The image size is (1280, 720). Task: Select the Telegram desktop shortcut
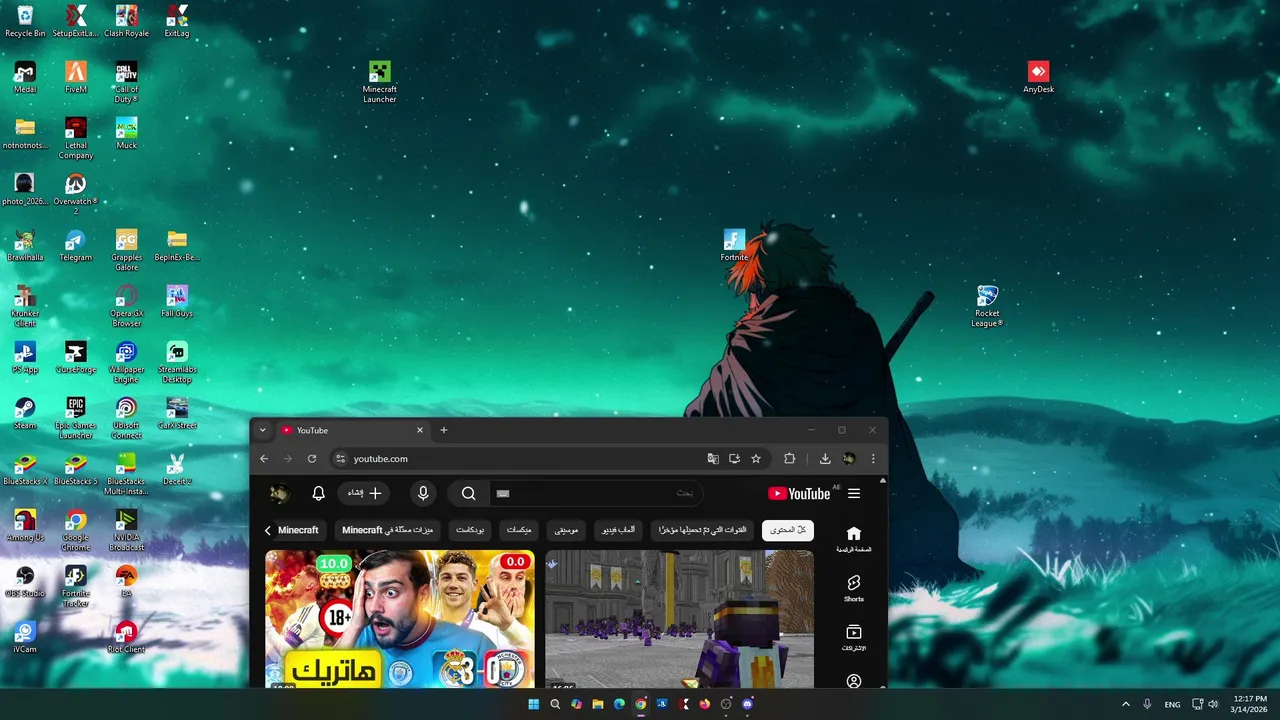tap(76, 245)
